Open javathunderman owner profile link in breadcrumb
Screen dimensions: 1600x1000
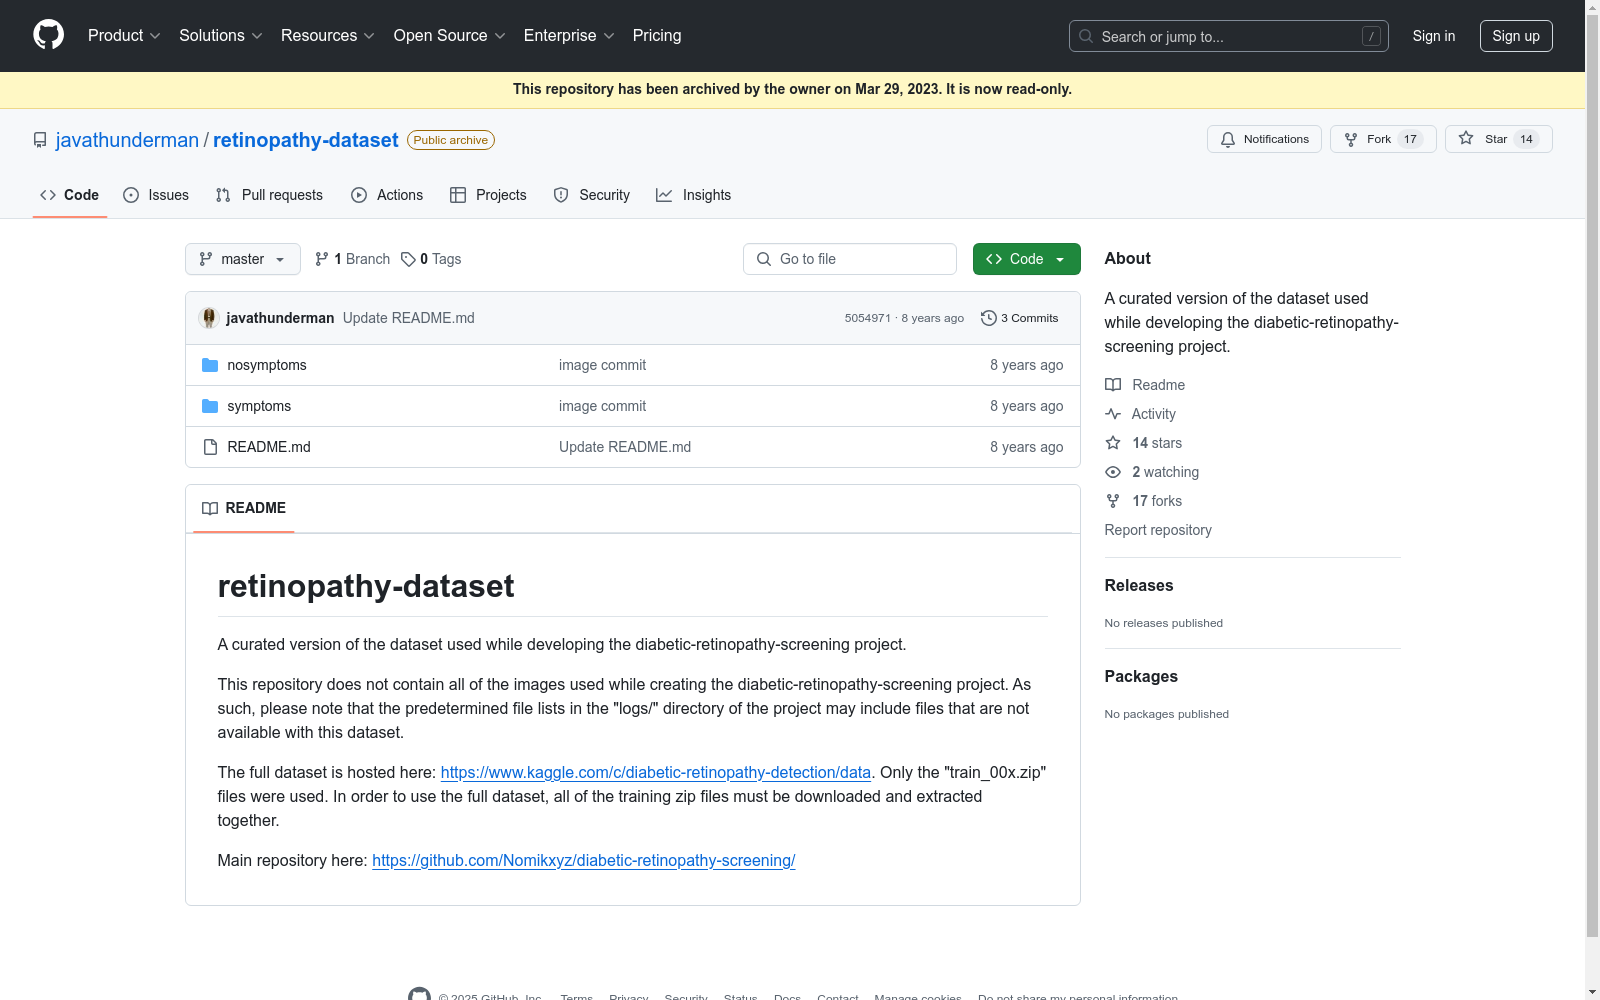pos(127,140)
